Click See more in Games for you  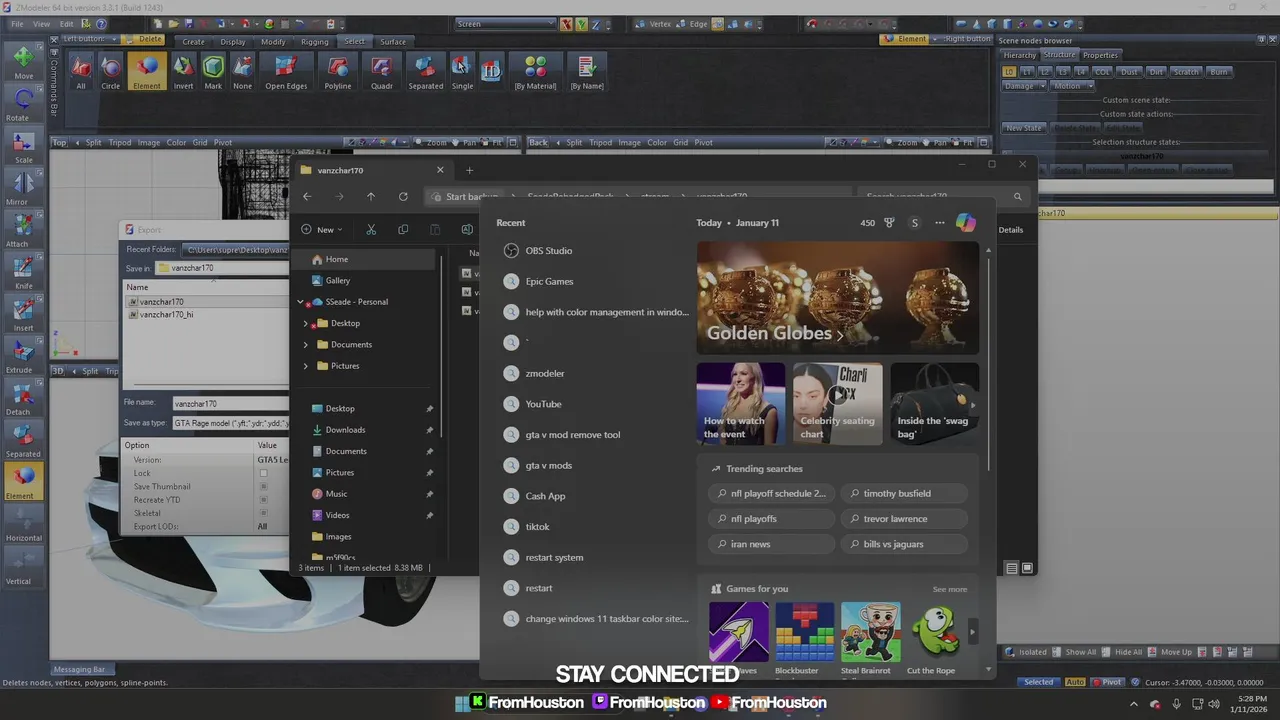[x=950, y=589]
